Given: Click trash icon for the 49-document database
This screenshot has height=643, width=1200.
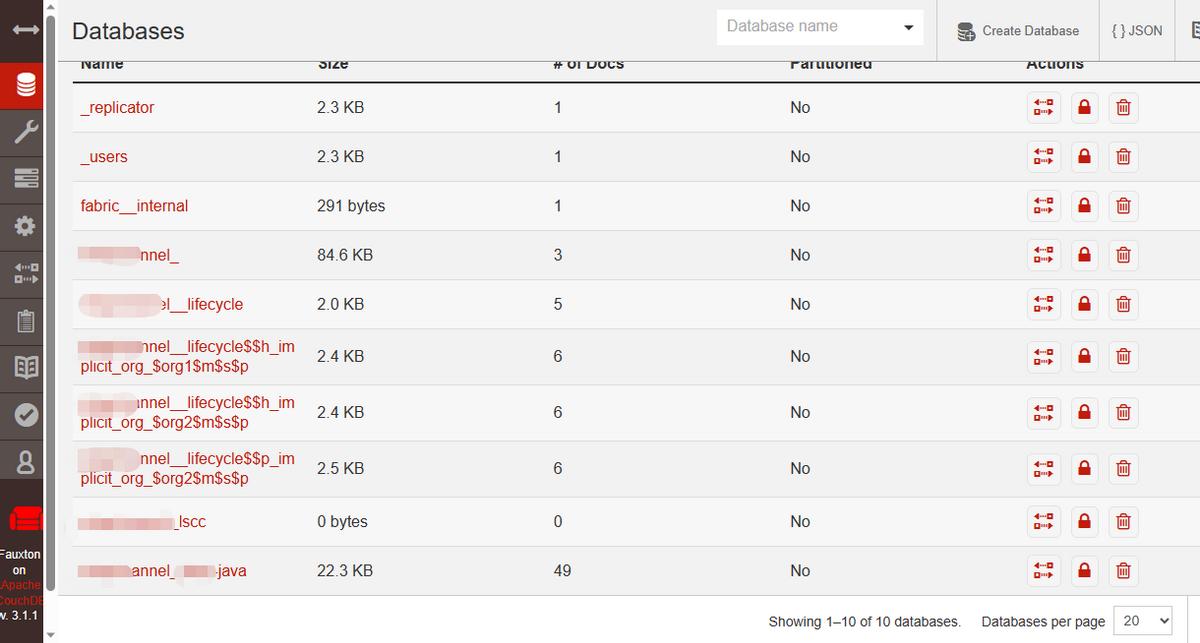Looking at the screenshot, I should click(1123, 571).
